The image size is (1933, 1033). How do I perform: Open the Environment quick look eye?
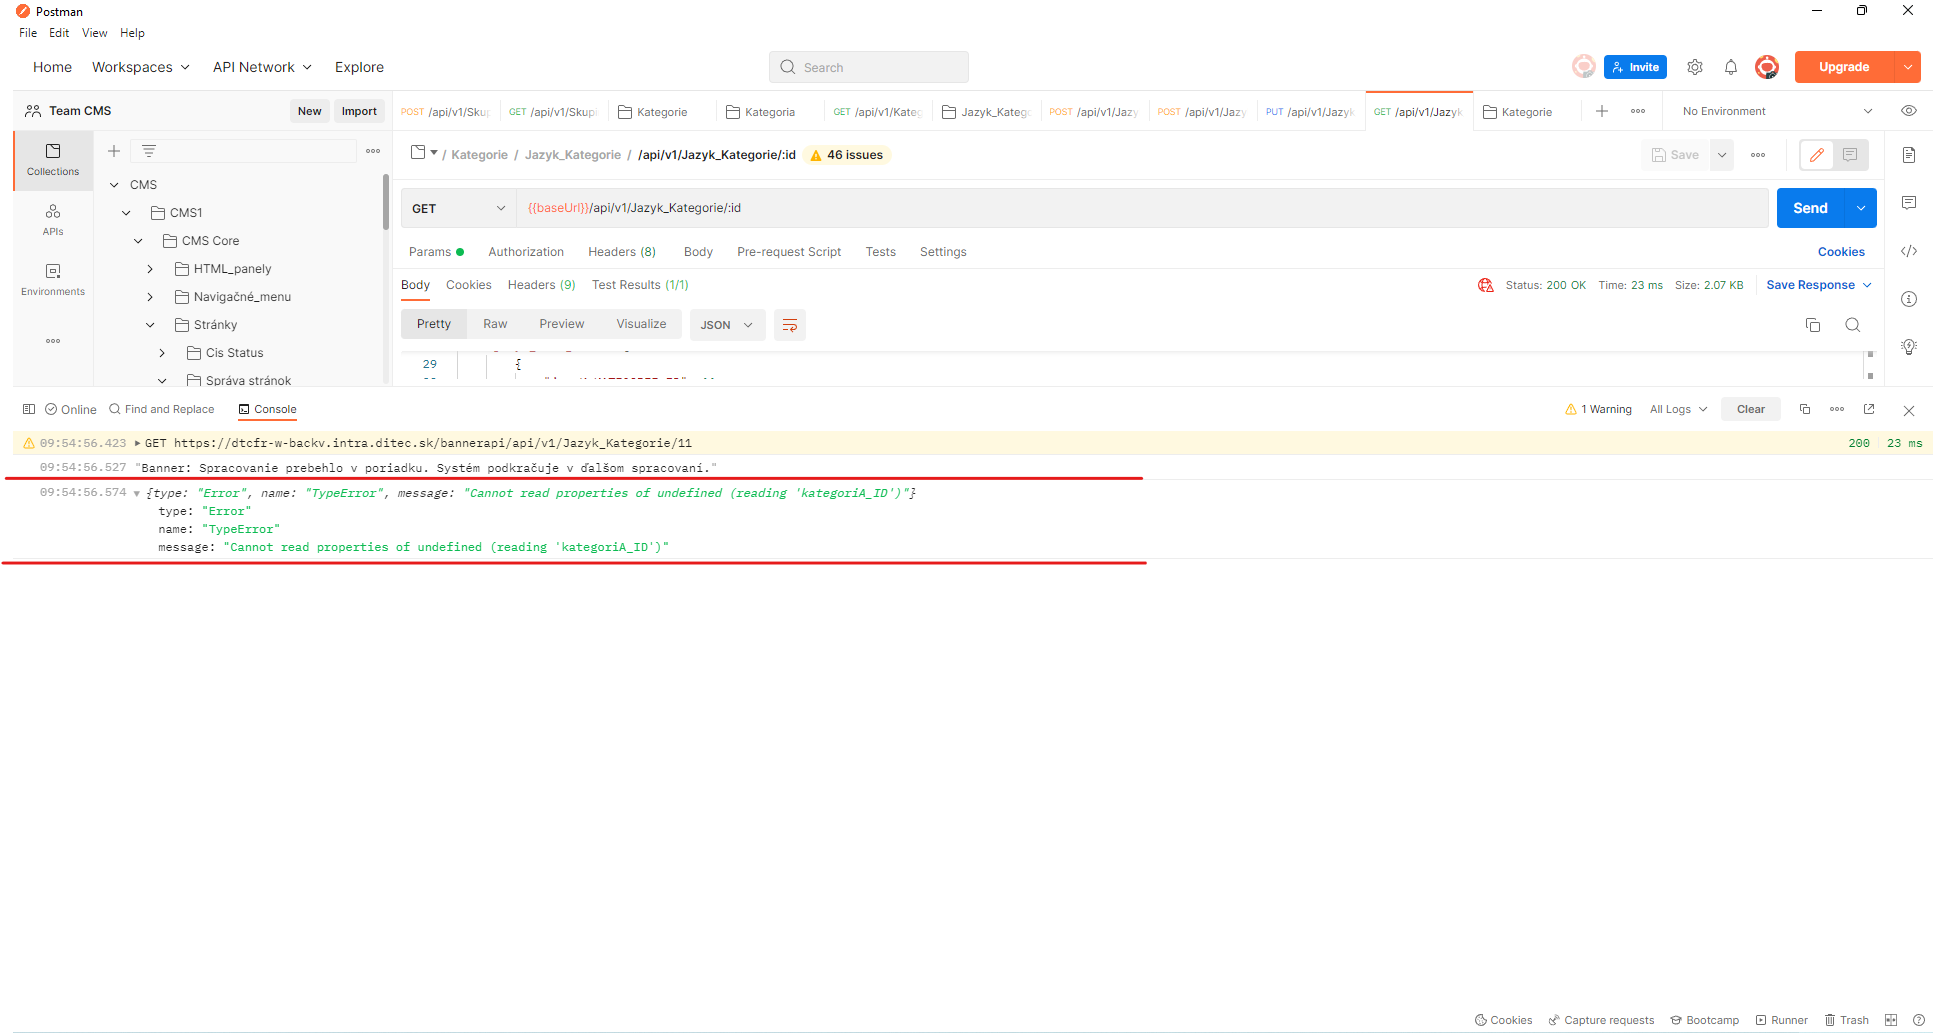pyautogui.click(x=1908, y=111)
